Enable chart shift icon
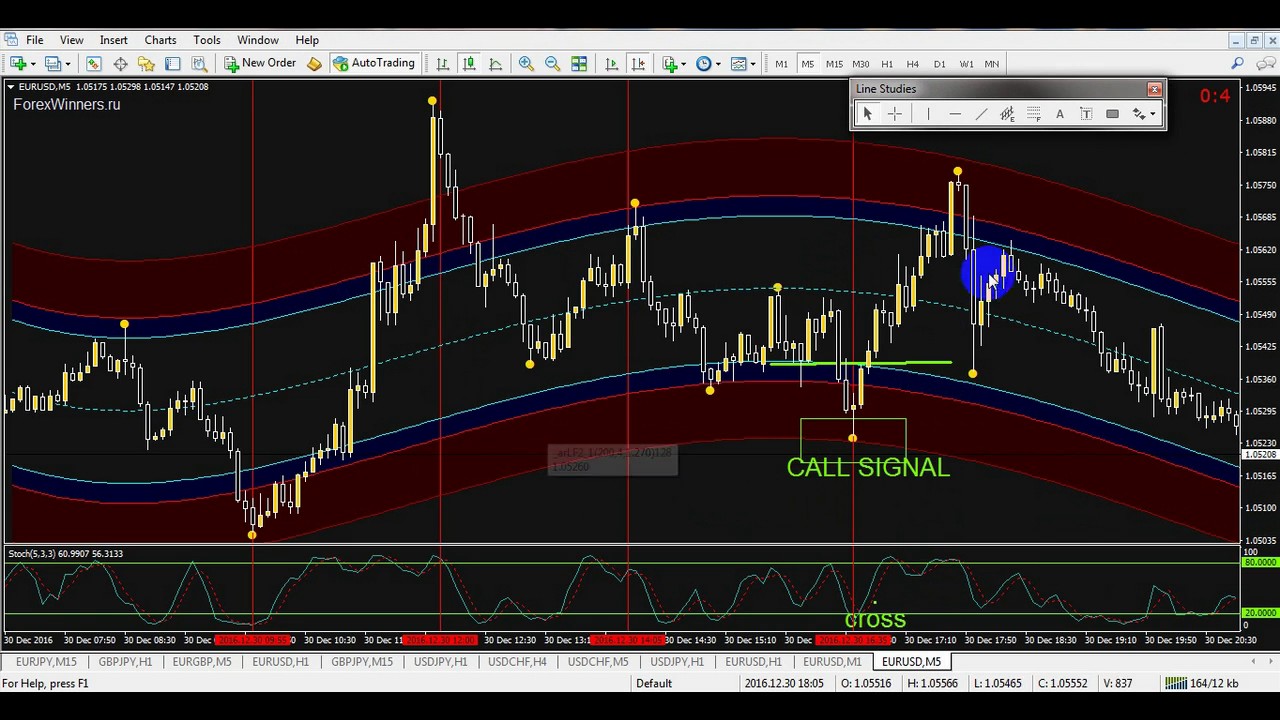This screenshot has height=720, width=1280. point(638,64)
